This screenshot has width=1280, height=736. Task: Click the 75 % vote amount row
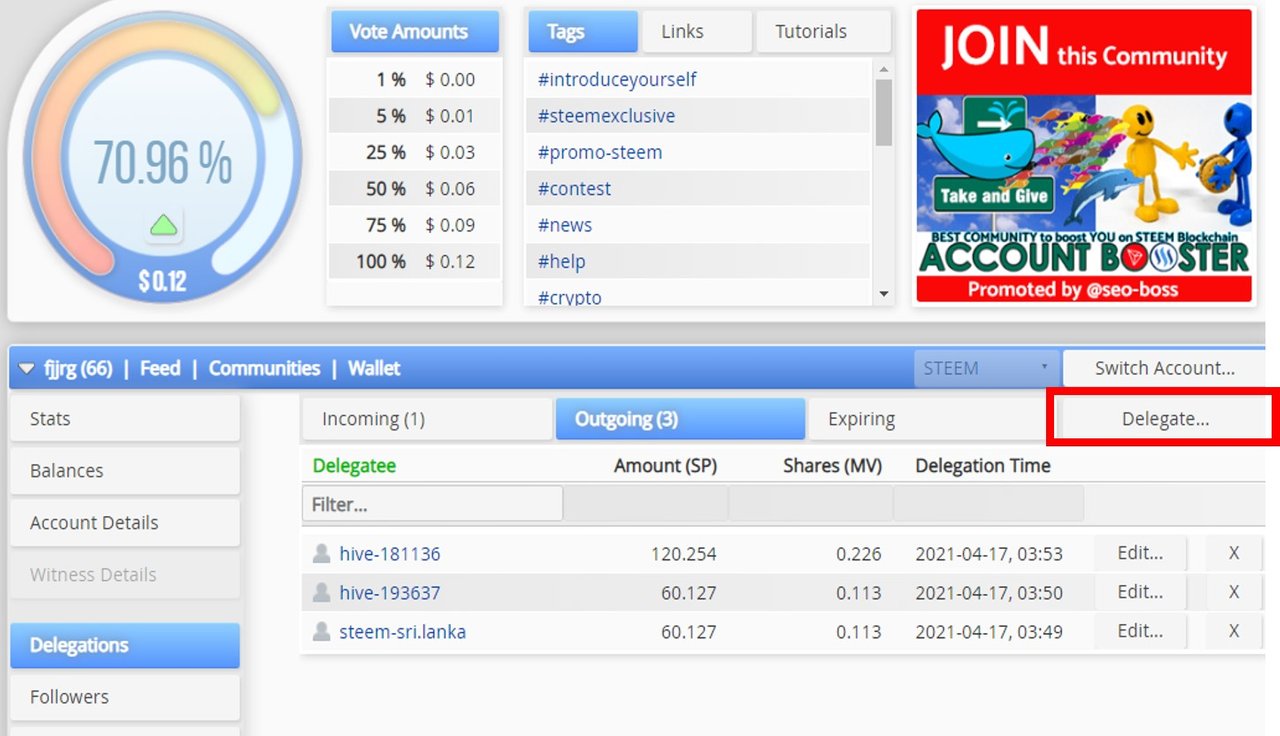click(415, 225)
